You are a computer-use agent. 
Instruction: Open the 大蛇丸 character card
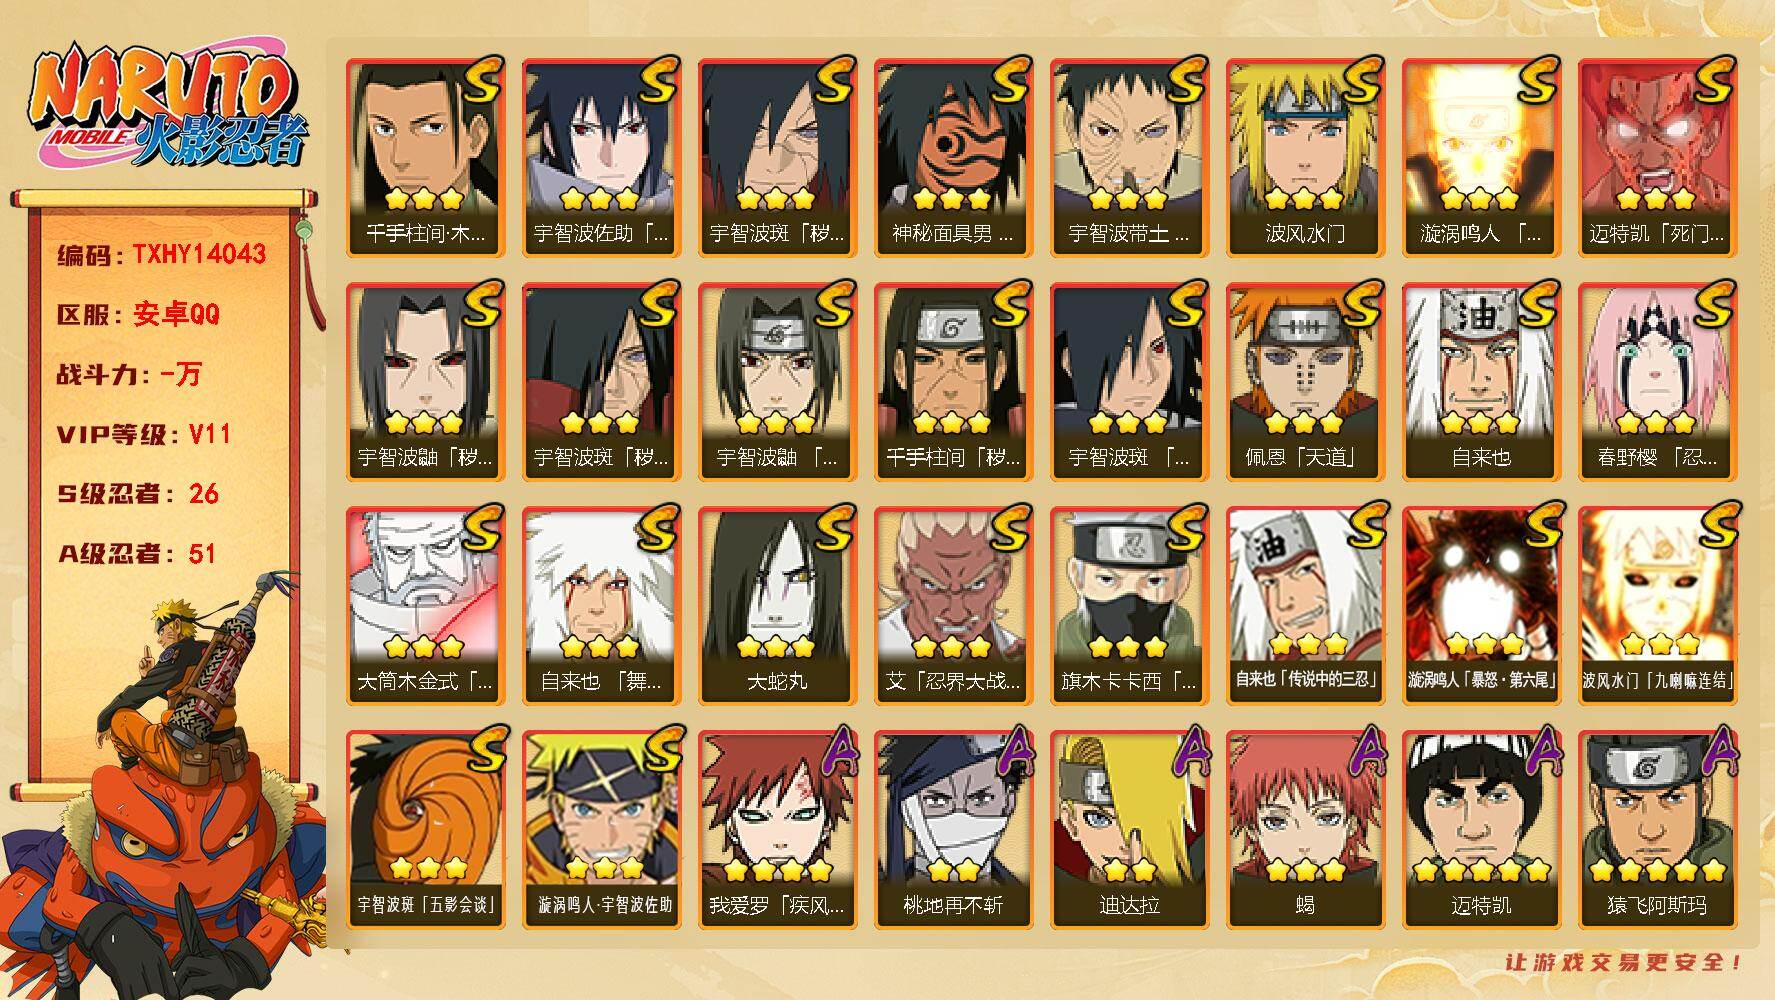pos(777,605)
